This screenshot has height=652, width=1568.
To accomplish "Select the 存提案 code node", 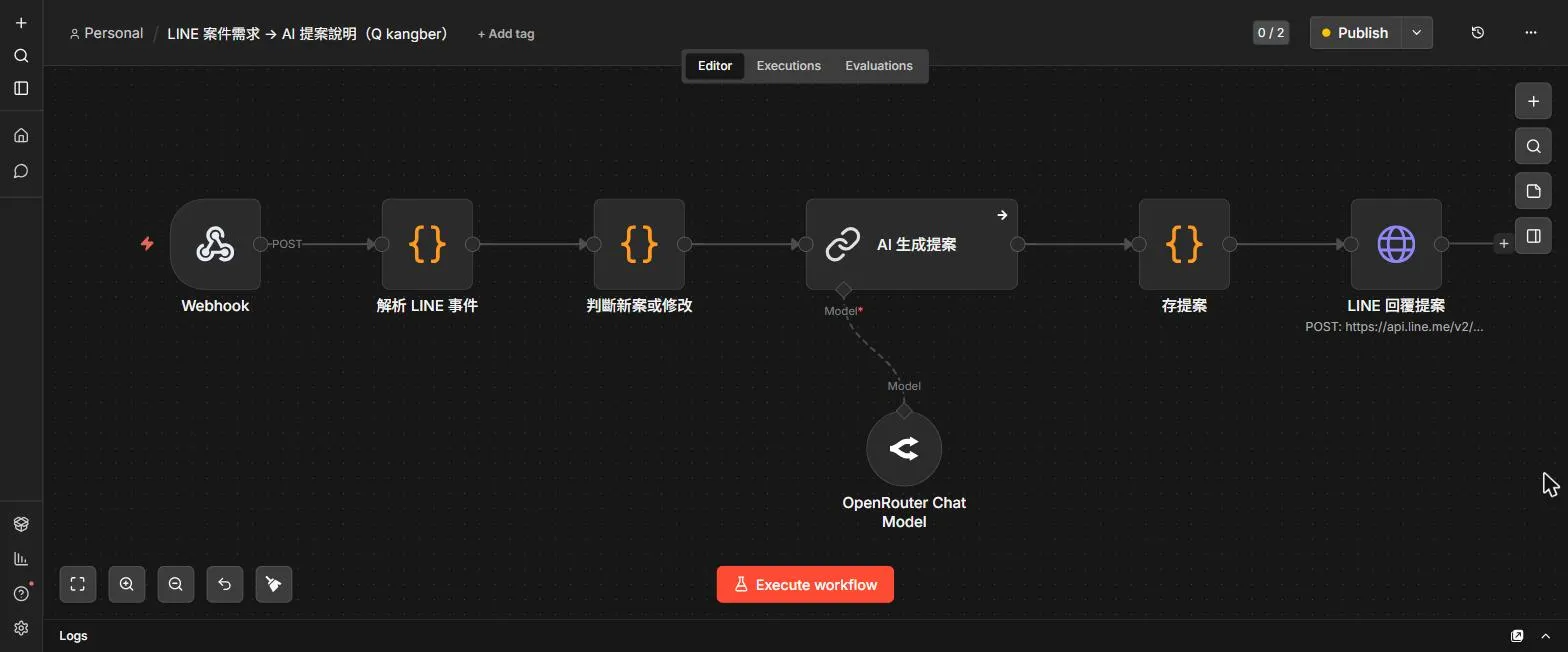I will point(1184,244).
